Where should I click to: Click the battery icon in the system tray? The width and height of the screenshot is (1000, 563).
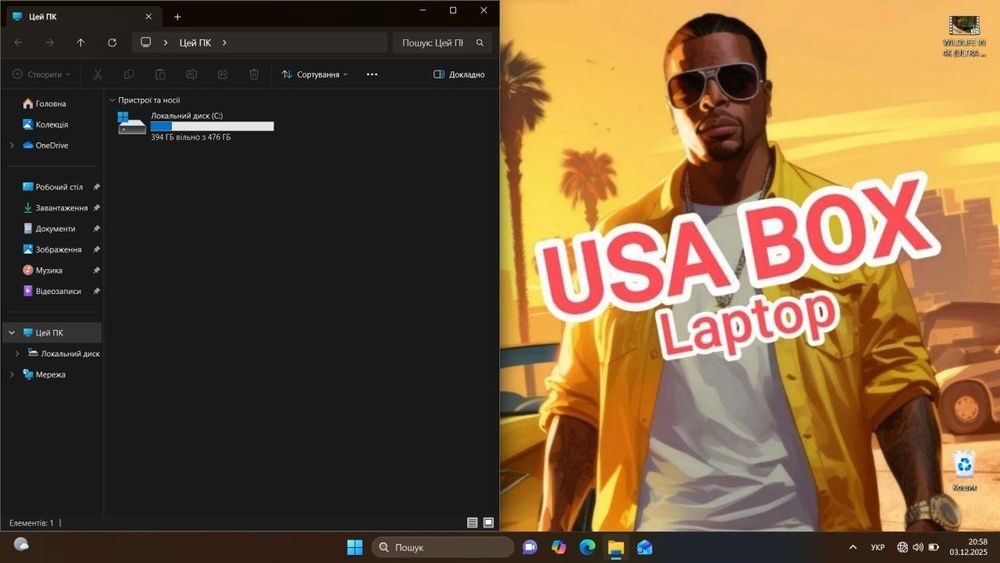(x=934, y=547)
